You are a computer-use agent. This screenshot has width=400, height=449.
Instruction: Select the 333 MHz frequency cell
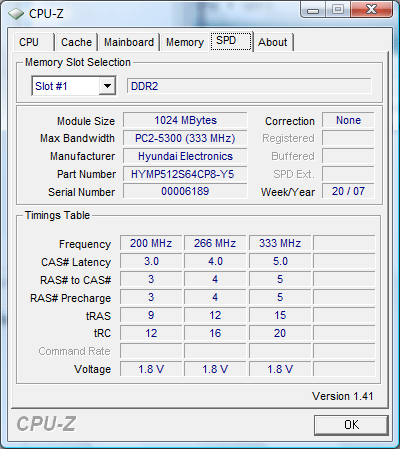(x=280, y=243)
